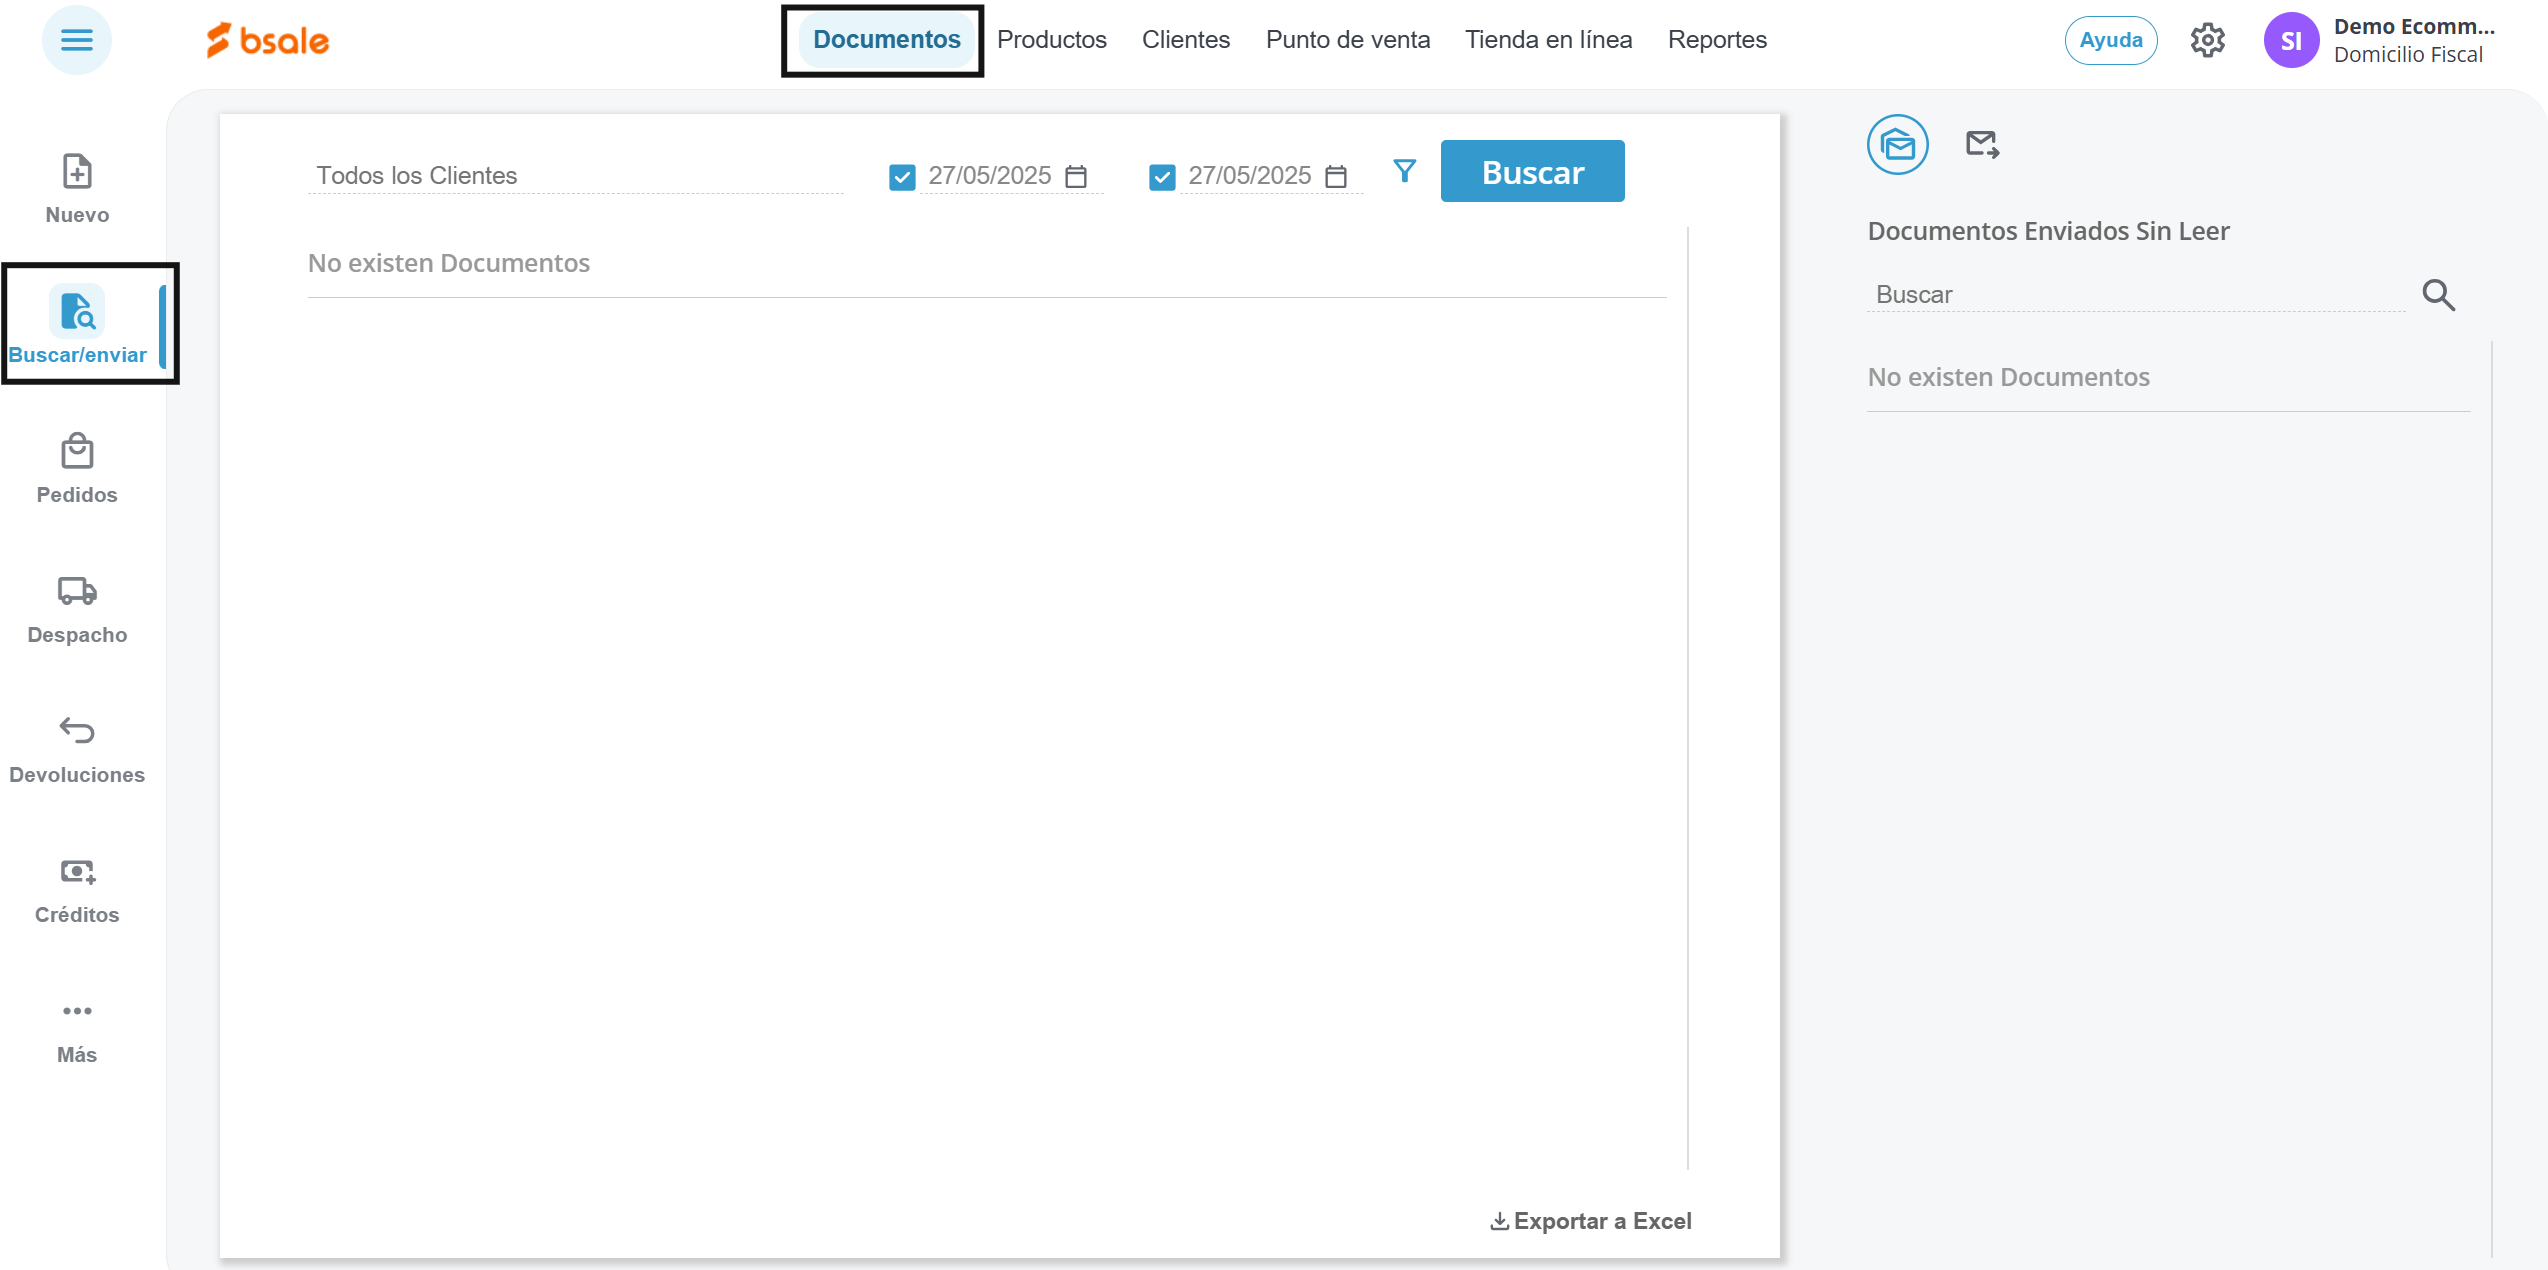Switch to sent mail arrow icon
This screenshot has height=1270, width=2548.
point(1981,145)
